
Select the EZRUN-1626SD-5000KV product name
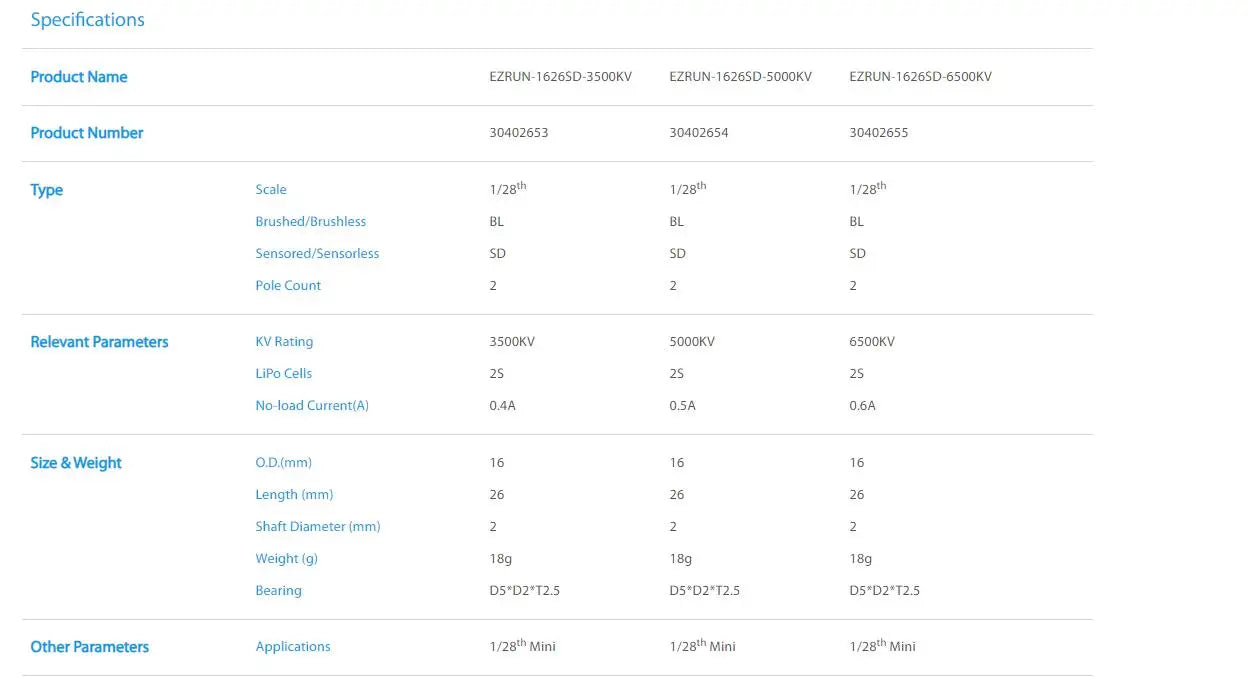(x=740, y=77)
